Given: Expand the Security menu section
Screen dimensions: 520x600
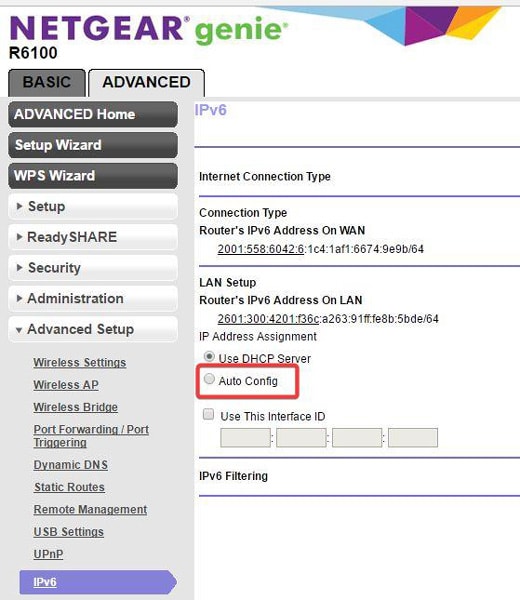Looking at the screenshot, I should tap(93, 267).
